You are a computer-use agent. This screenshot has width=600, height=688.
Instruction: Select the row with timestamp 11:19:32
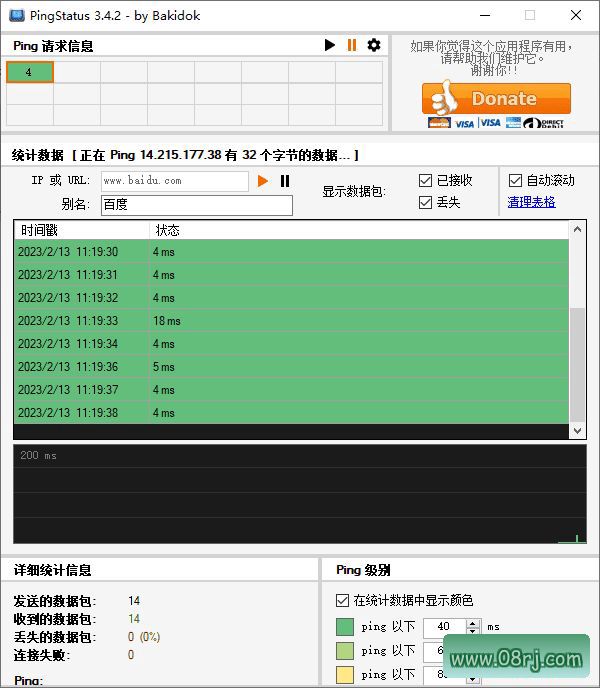291,298
